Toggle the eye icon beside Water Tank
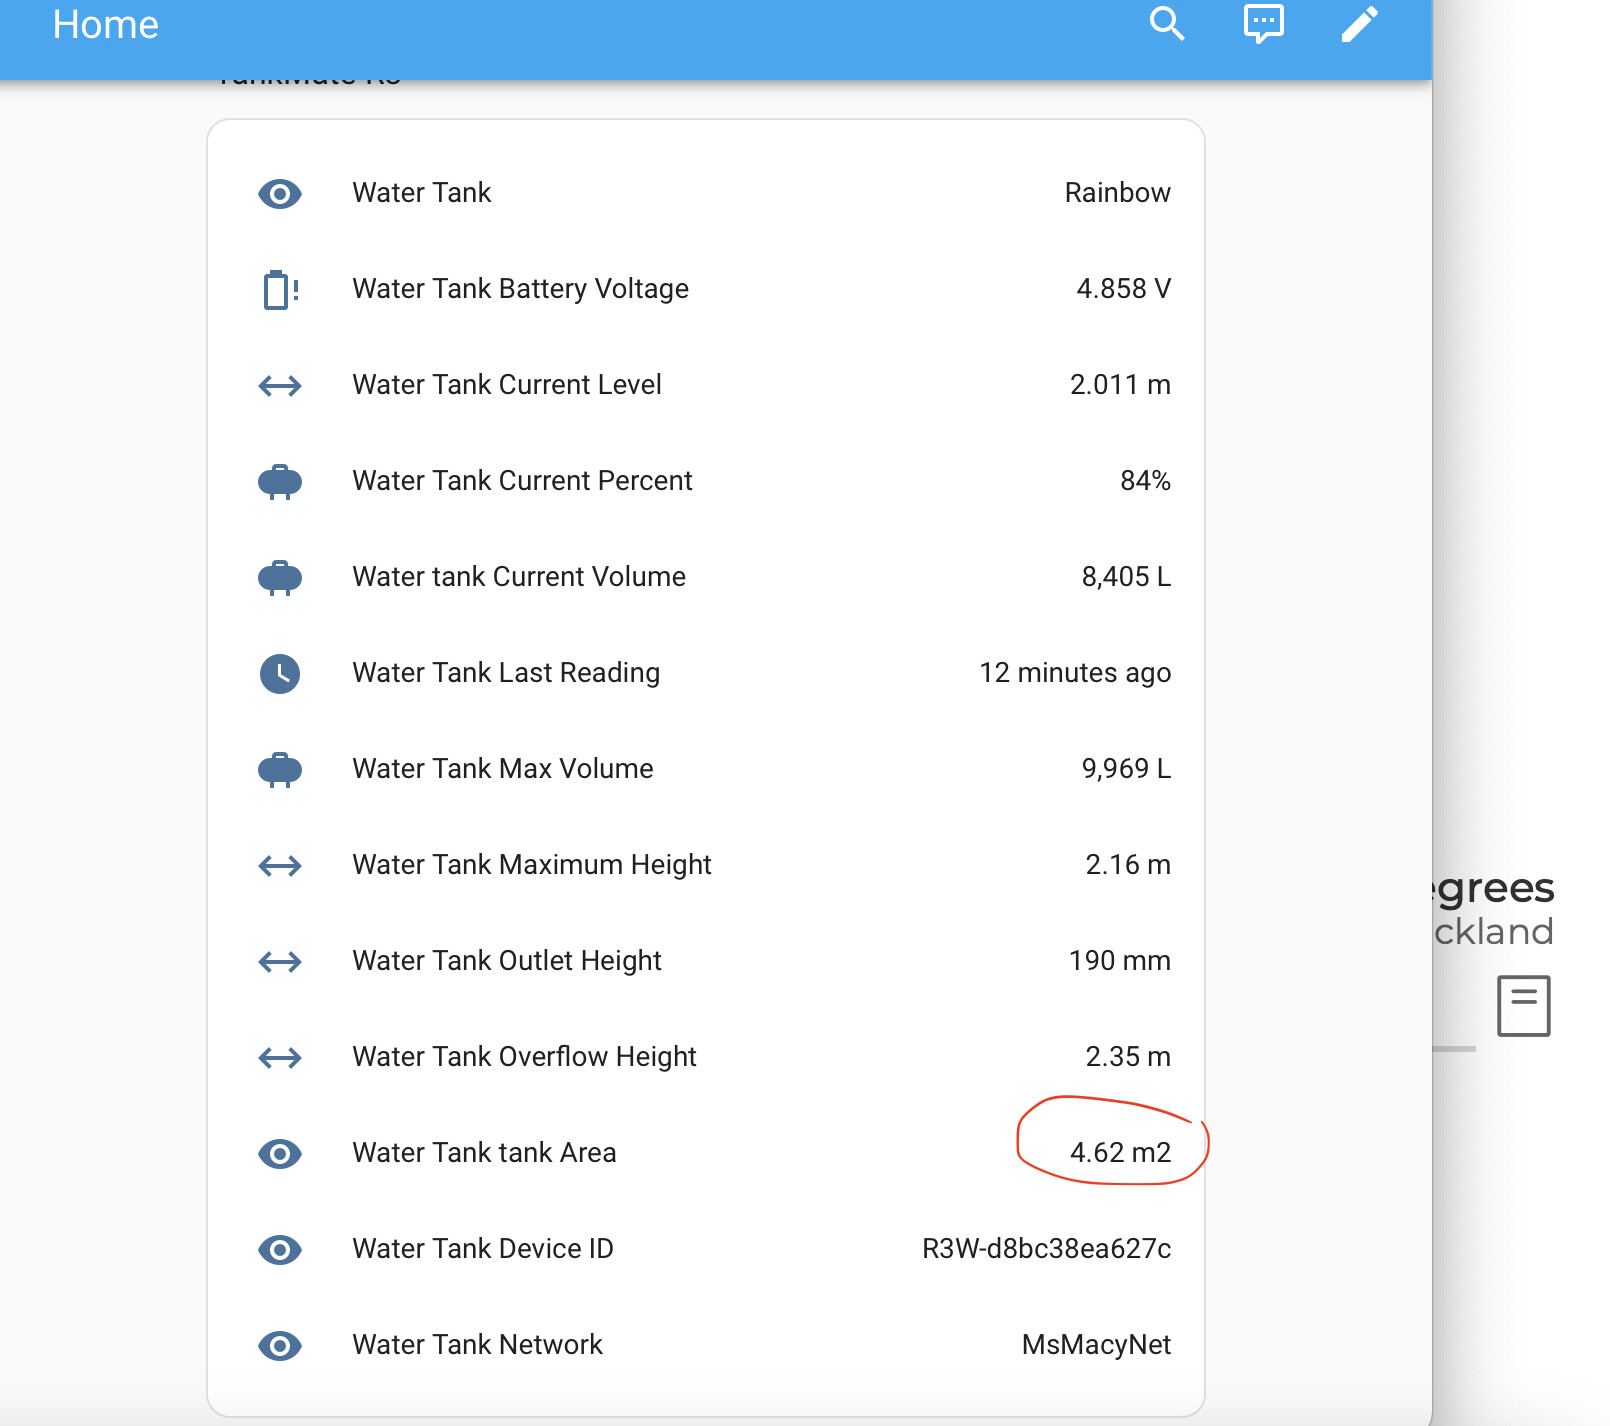1610x1426 pixels. pyautogui.click(x=280, y=194)
